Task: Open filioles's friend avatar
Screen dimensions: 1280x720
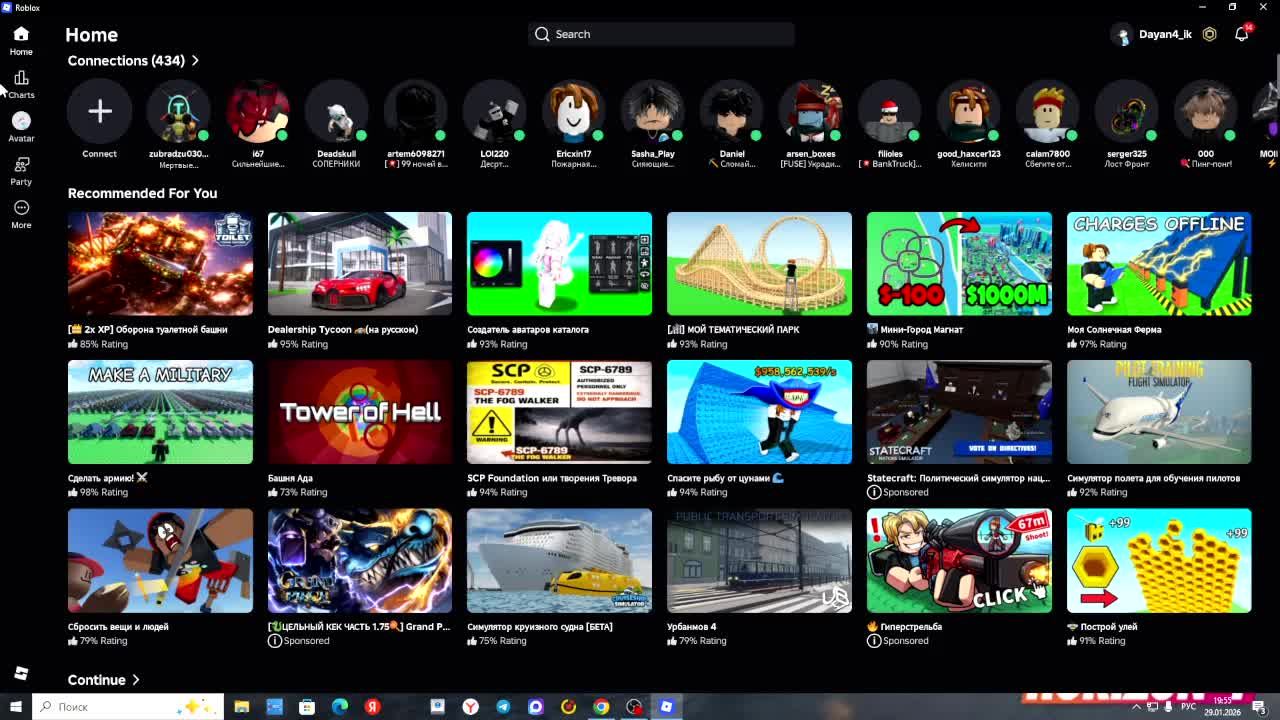Action: pyautogui.click(x=889, y=111)
